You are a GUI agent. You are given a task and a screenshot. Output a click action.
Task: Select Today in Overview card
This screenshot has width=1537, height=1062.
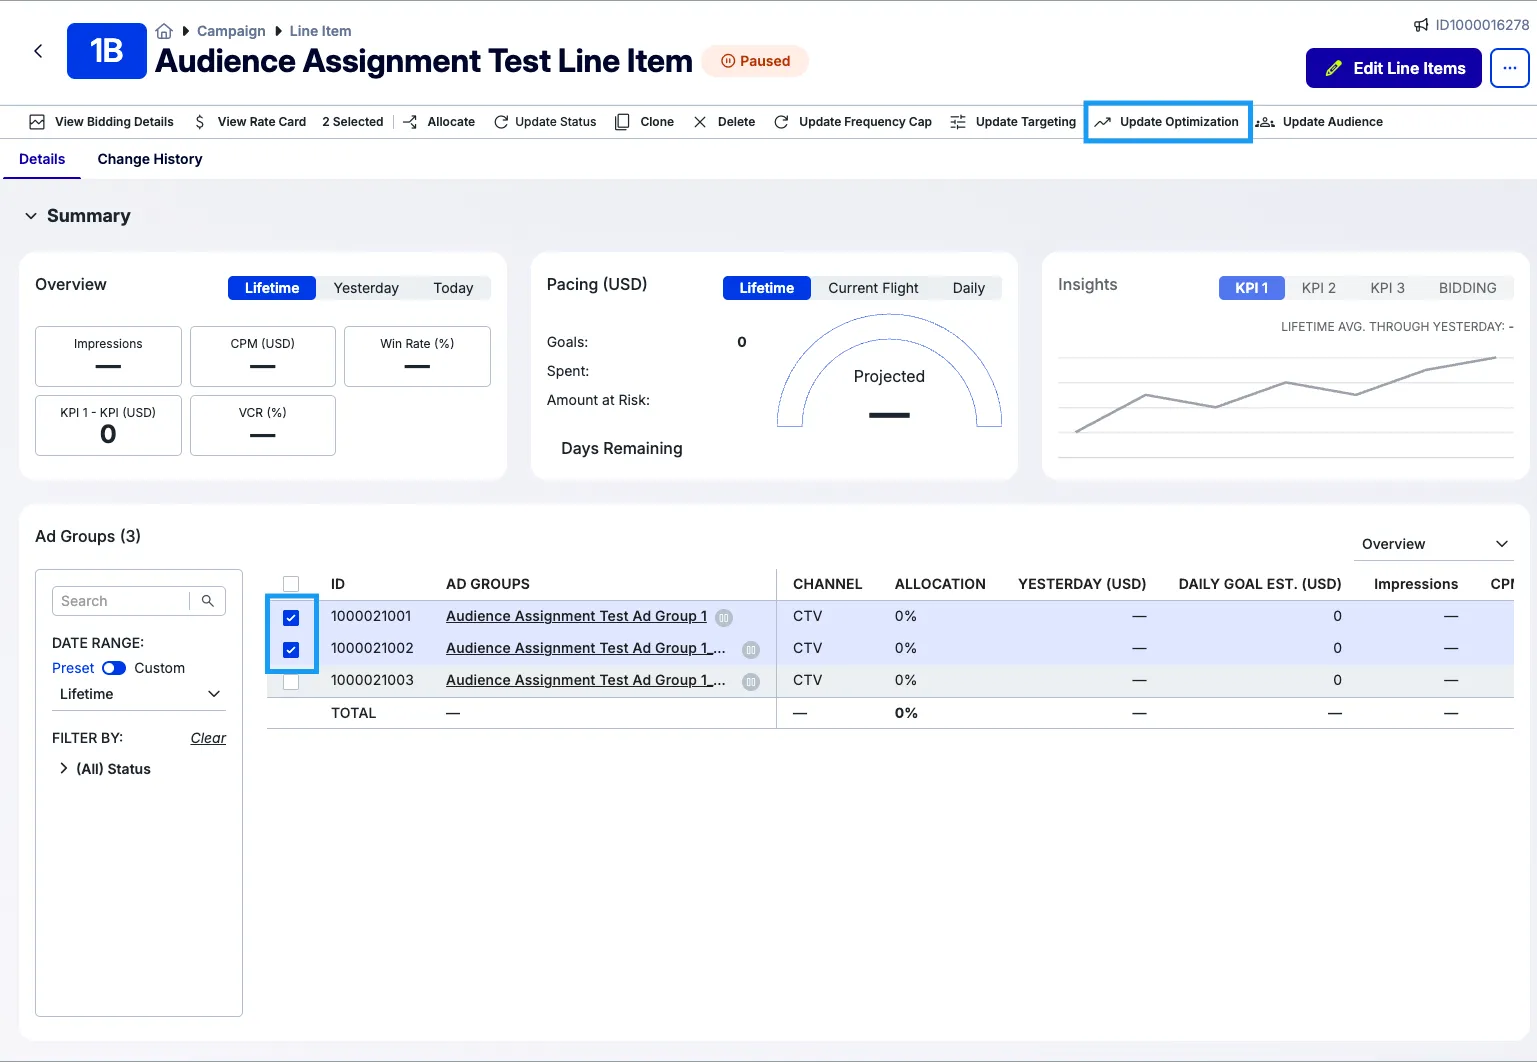(453, 288)
